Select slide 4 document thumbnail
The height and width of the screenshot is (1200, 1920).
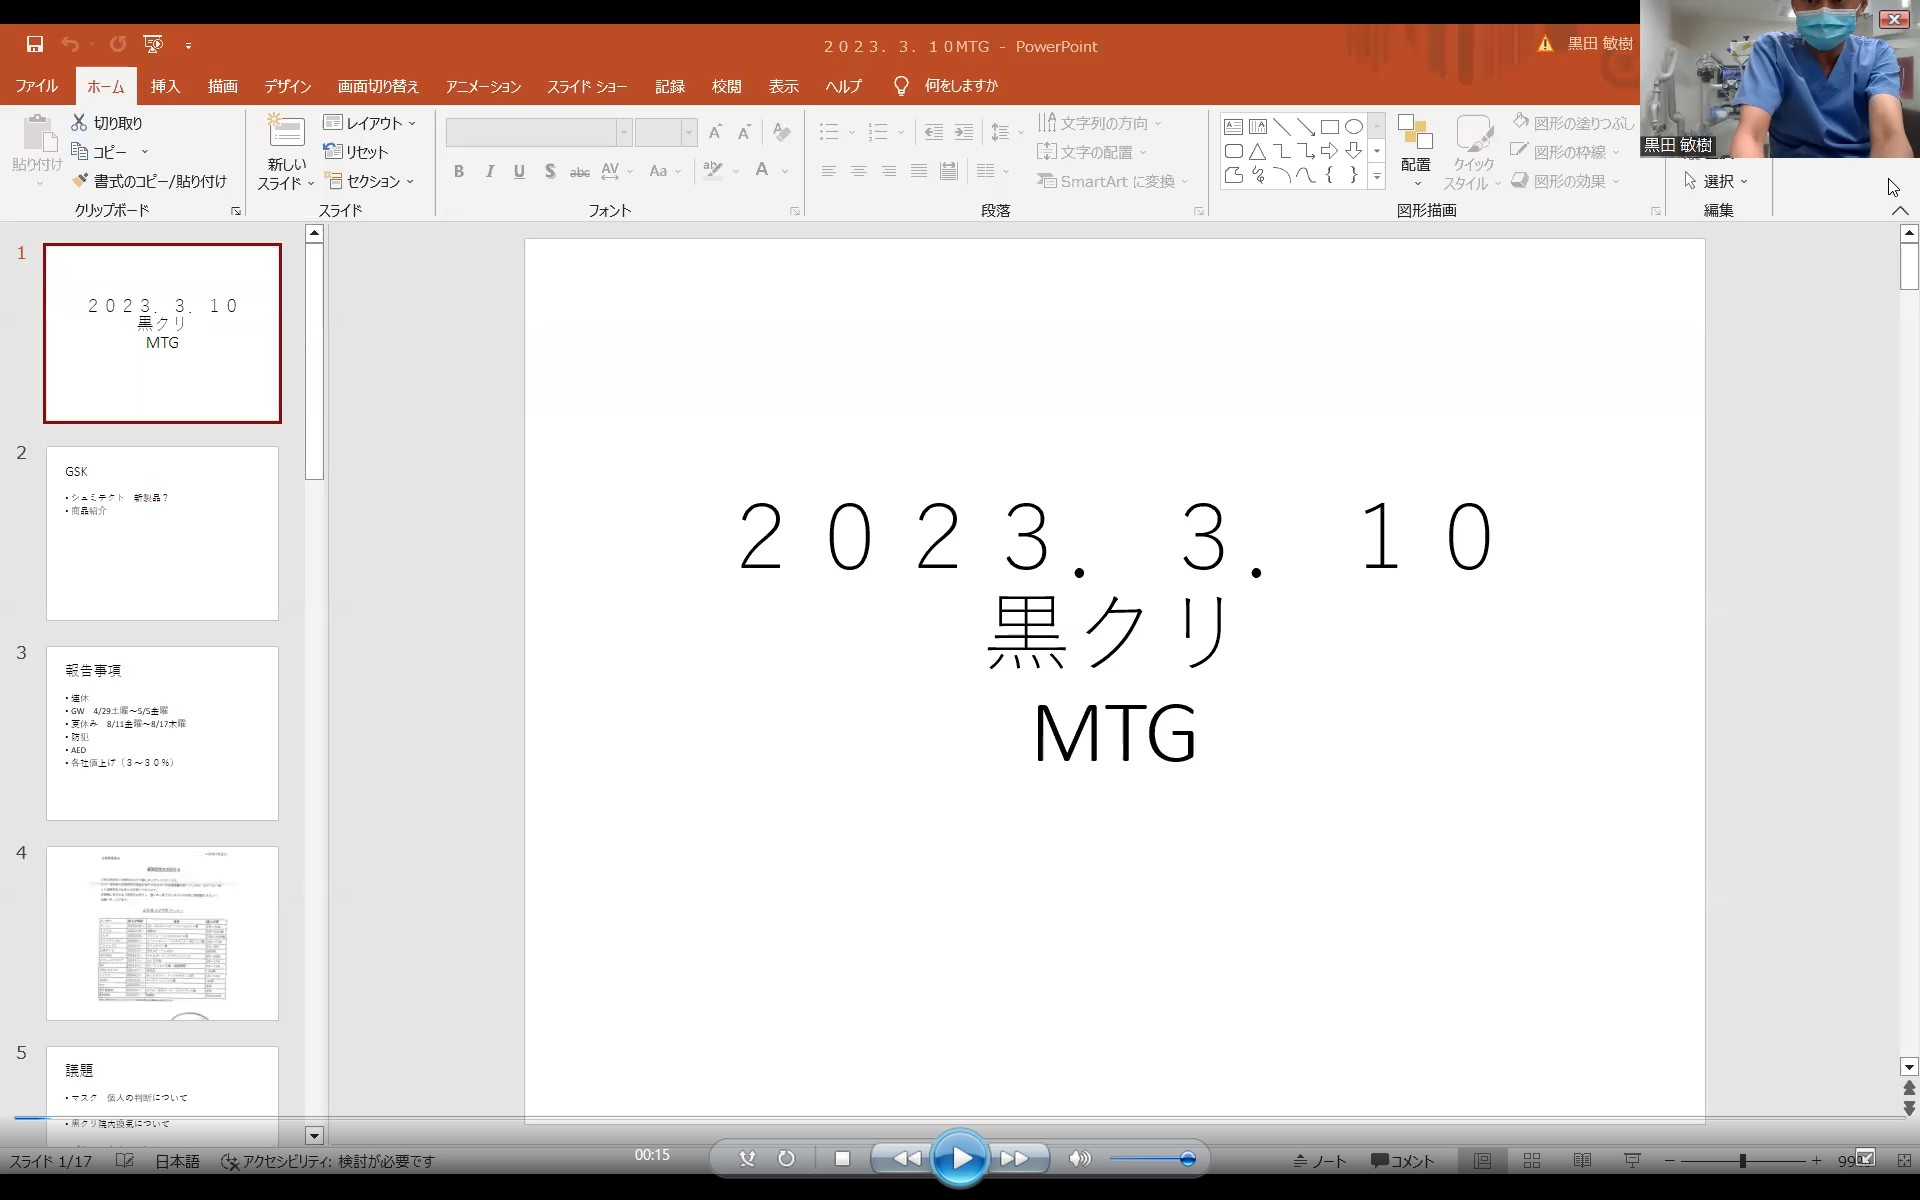tap(162, 933)
